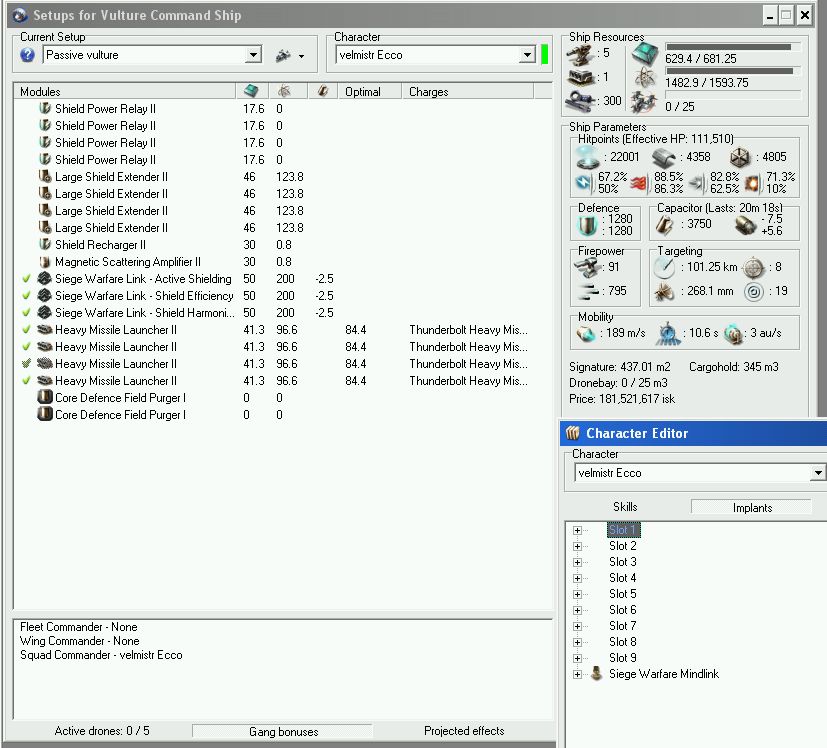Click the targeting range icon showing 101.25 km
This screenshot has height=748, width=827.
coord(665,267)
